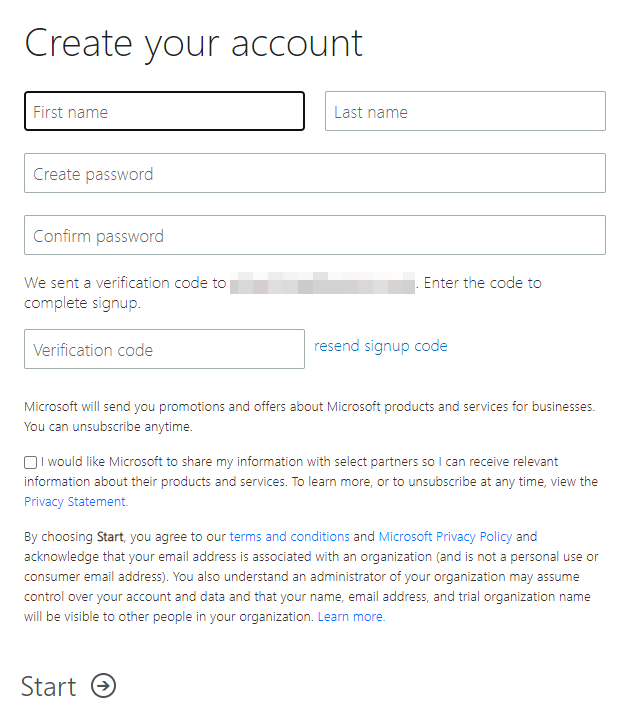Click the Confirm password input
The image size is (628, 723).
tap(314, 236)
